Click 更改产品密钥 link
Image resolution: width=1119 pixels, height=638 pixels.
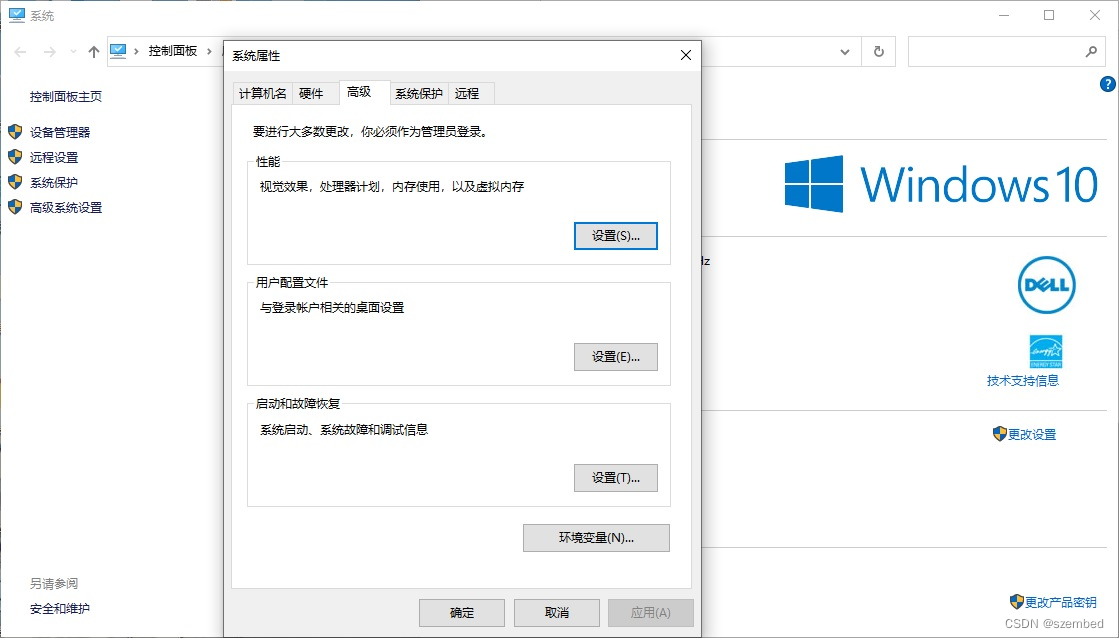coord(1061,602)
